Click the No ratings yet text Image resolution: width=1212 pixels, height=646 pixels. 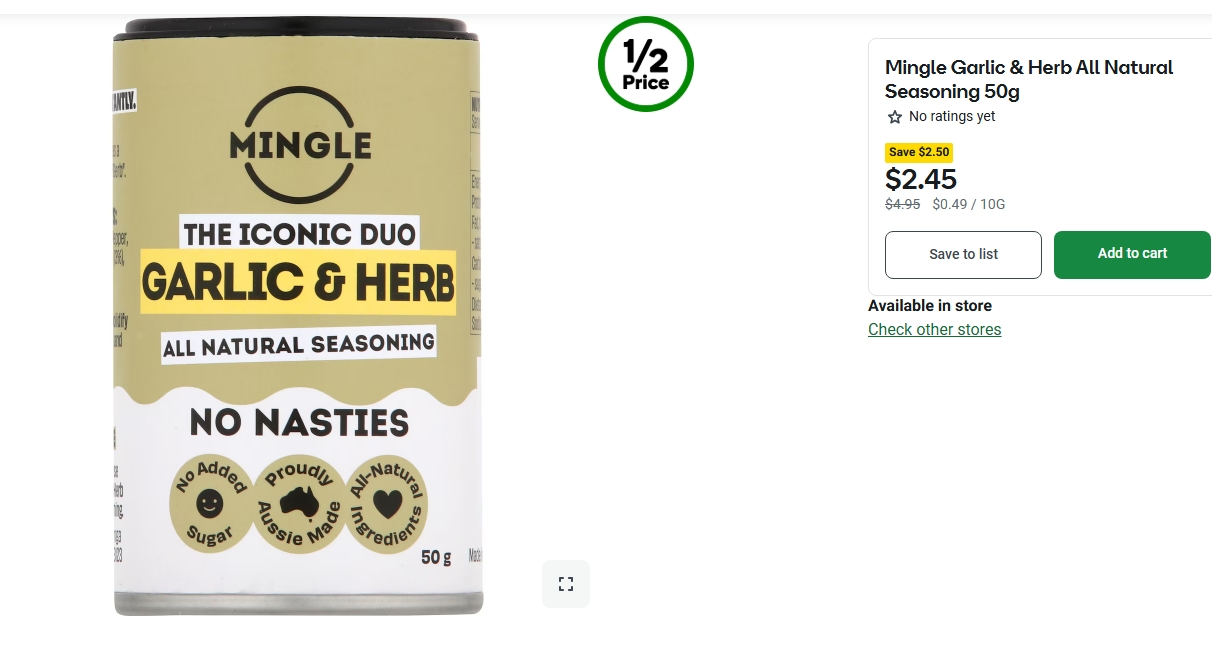tap(952, 117)
